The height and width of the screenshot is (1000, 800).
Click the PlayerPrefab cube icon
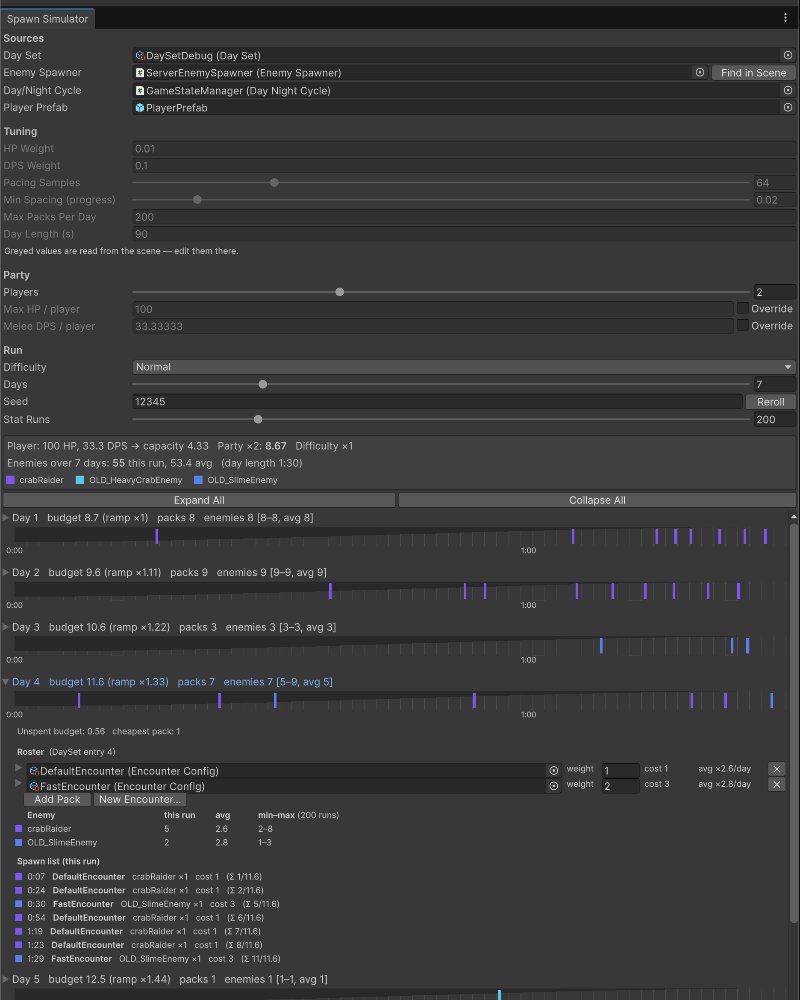click(140, 108)
